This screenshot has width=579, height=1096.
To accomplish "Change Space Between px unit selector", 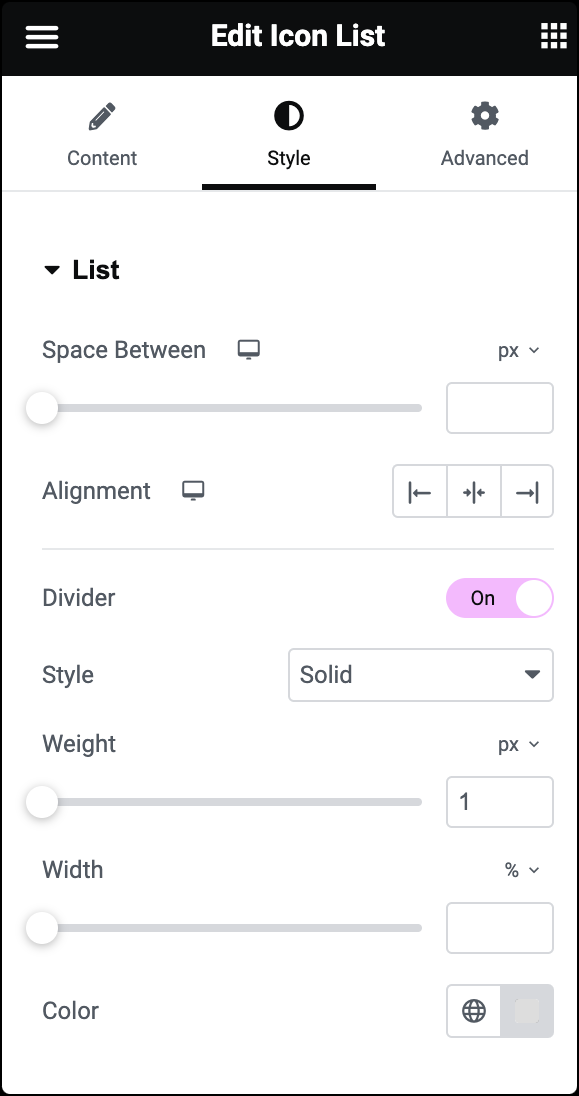I will [519, 350].
